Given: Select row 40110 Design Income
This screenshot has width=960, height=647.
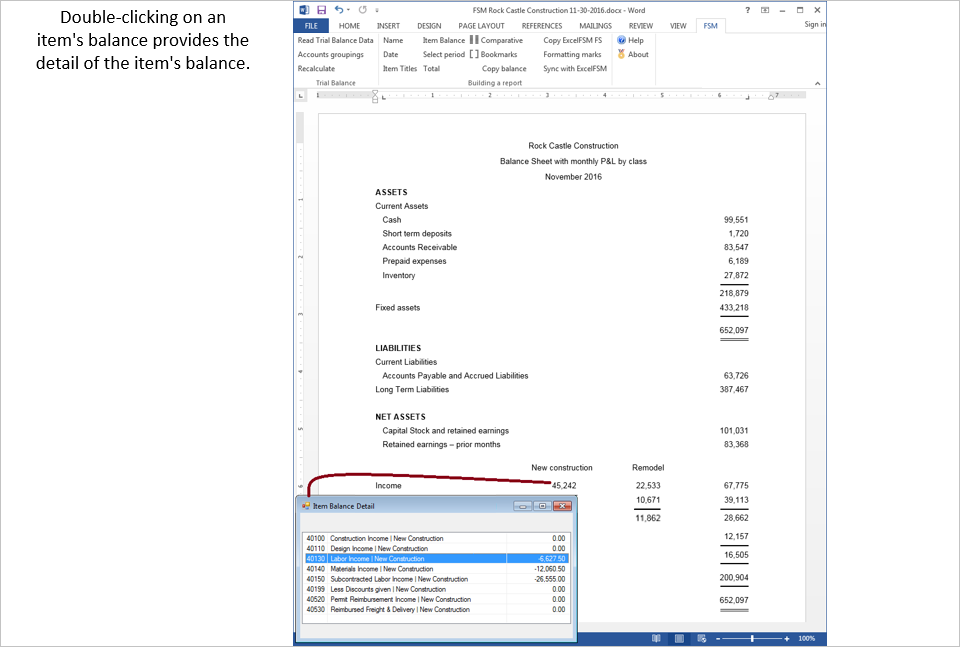Looking at the screenshot, I should click(436, 548).
